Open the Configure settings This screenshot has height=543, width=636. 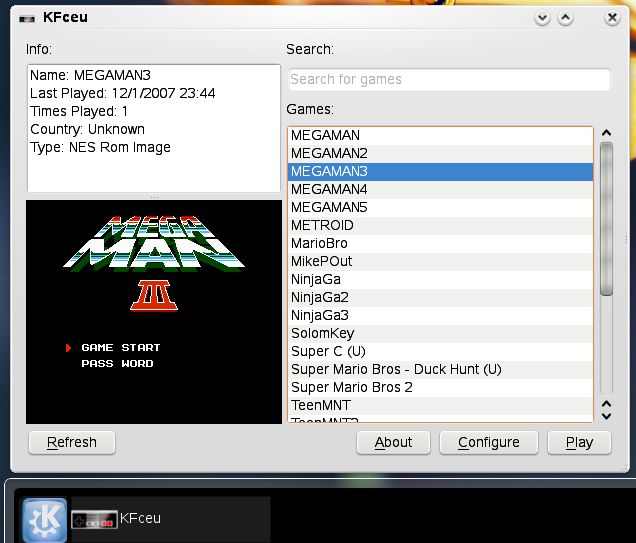[489, 442]
